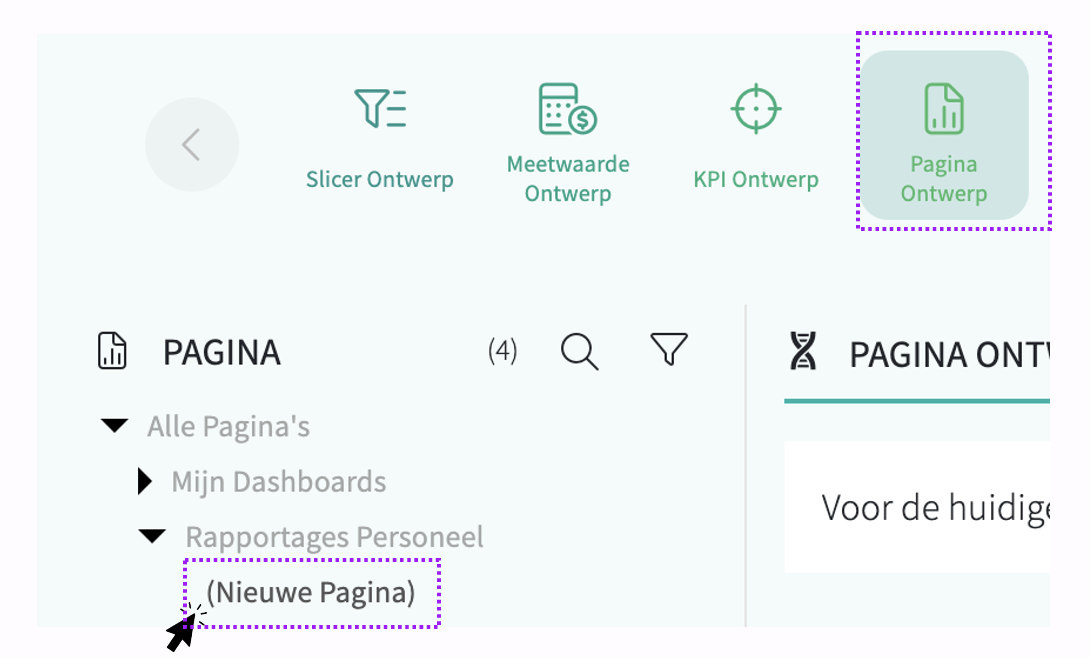Viewport: 1090px width, 658px height.
Task: Switch to the Slicer Ontwerp text label
Action: [380, 179]
